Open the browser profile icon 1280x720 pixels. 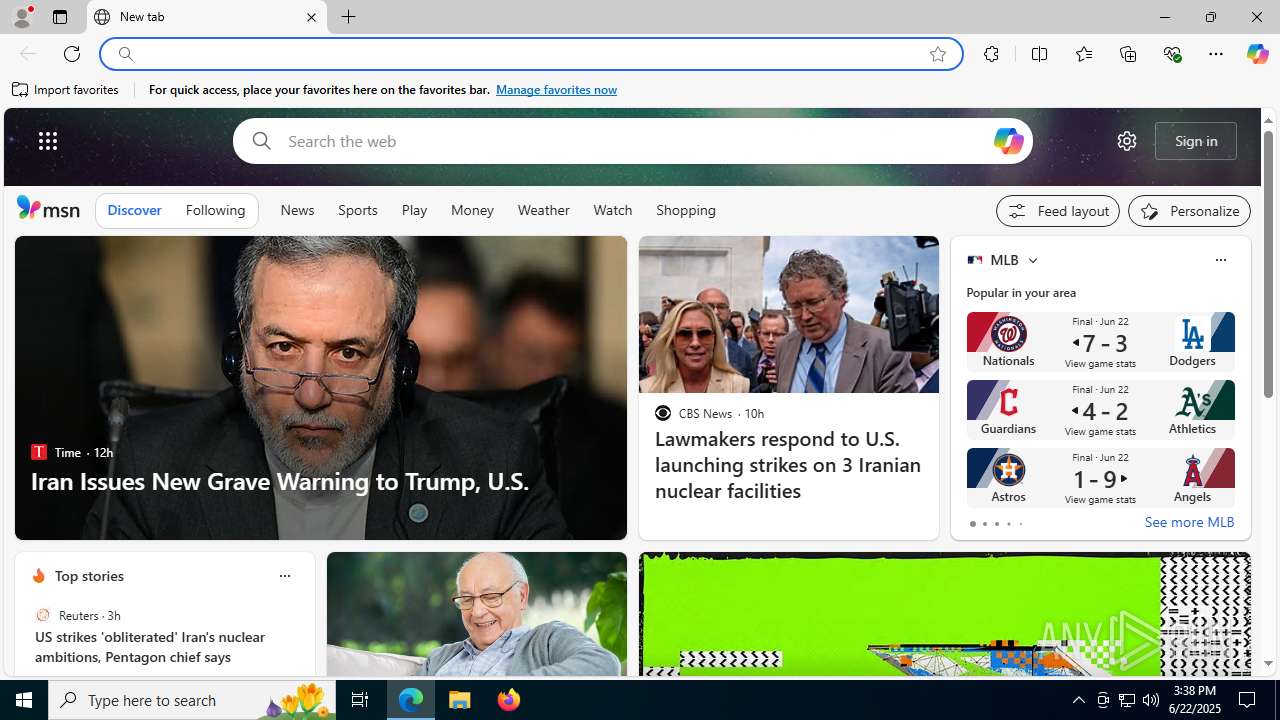pyautogui.click(x=21, y=17)
